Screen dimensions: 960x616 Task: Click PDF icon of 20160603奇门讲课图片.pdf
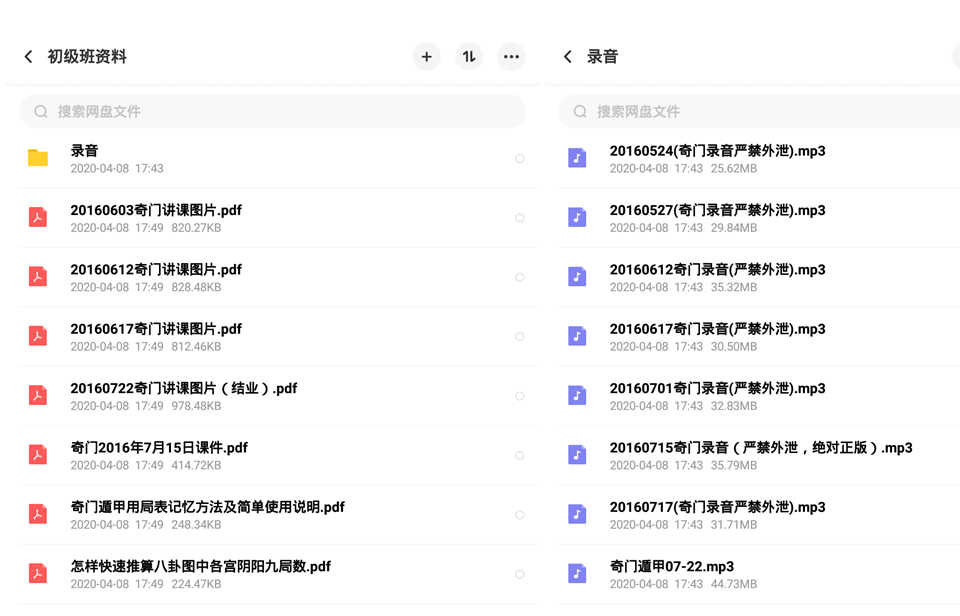(38, 217)
